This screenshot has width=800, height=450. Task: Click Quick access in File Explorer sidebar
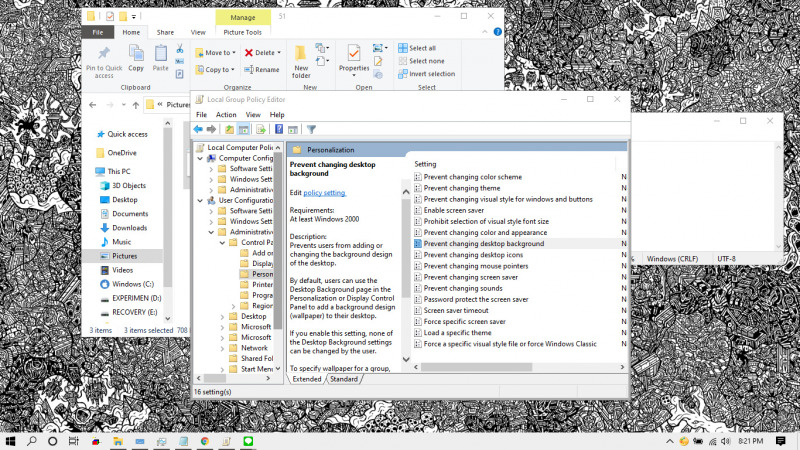(128, 134)
